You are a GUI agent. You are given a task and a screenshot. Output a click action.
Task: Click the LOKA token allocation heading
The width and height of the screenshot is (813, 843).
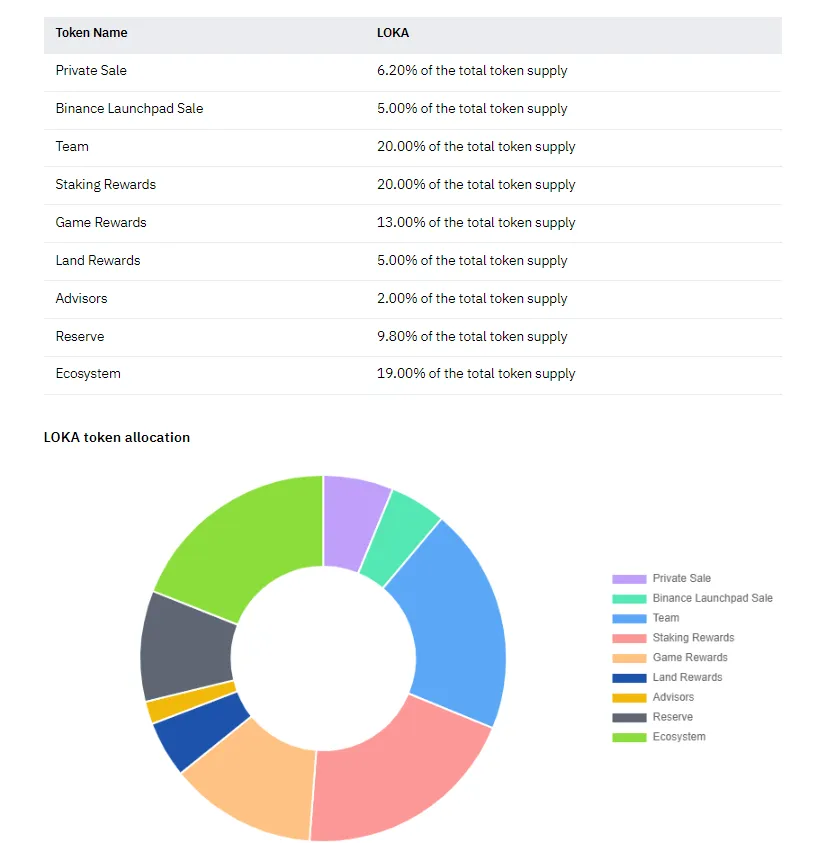pyautogui.click(x=117, y=438)
